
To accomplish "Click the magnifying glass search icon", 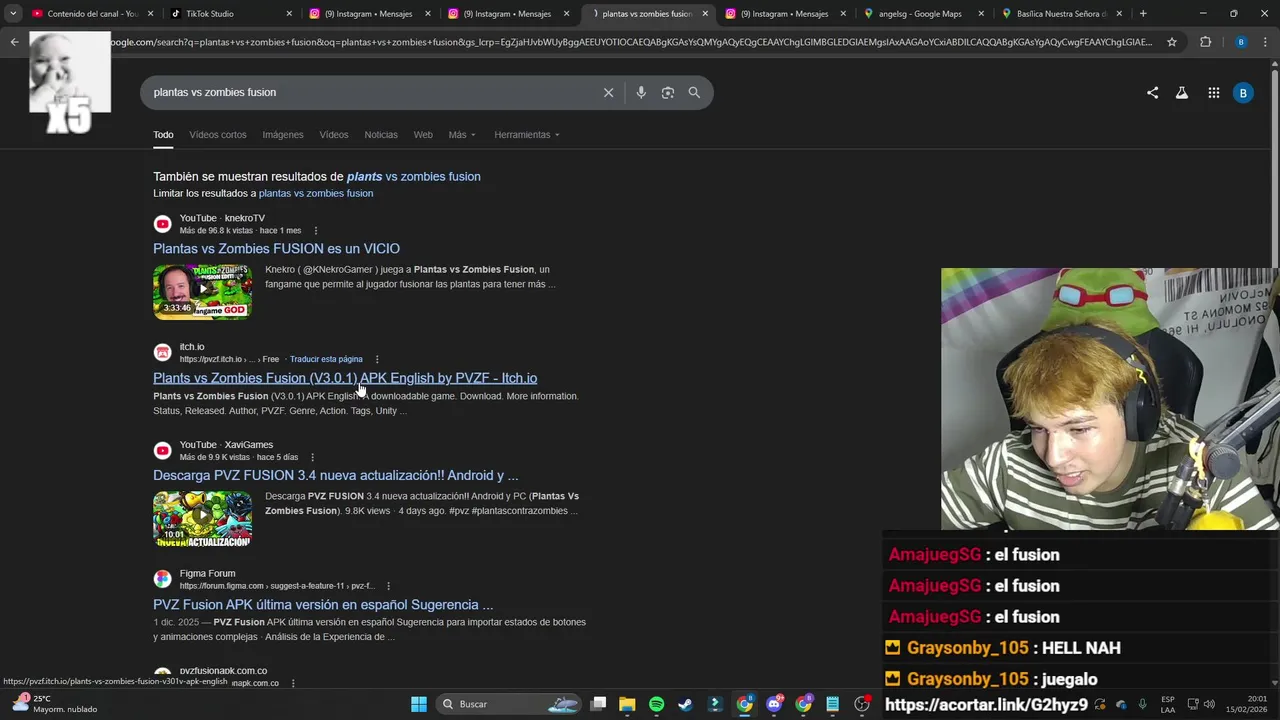I will (x=694, y=92).
